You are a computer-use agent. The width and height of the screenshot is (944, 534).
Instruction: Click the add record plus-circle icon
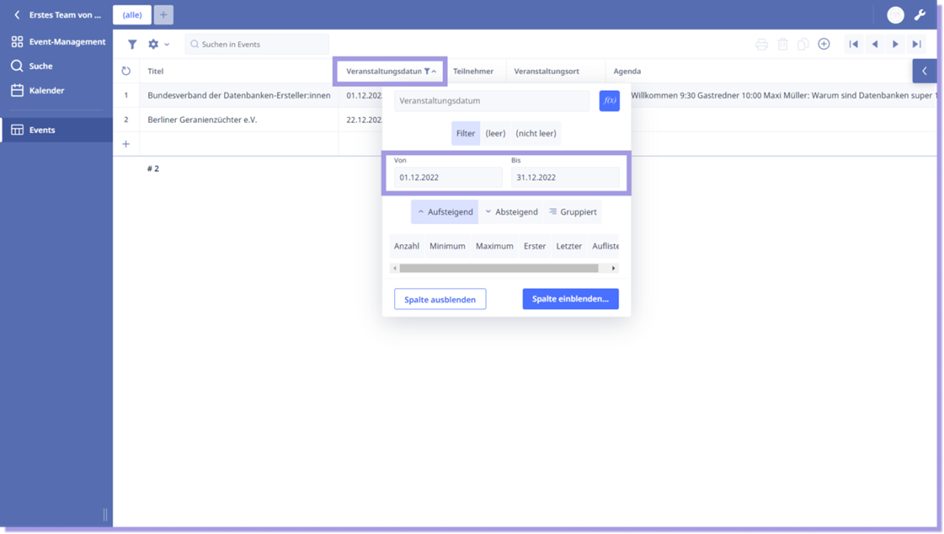tap(824, 44)
